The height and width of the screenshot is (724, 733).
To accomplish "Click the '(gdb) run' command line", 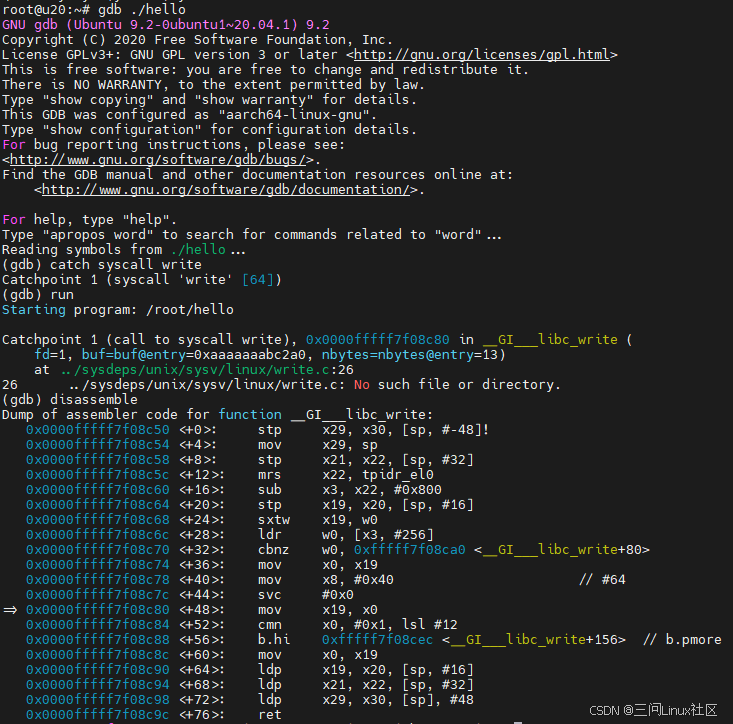I will tap(38, 294).
